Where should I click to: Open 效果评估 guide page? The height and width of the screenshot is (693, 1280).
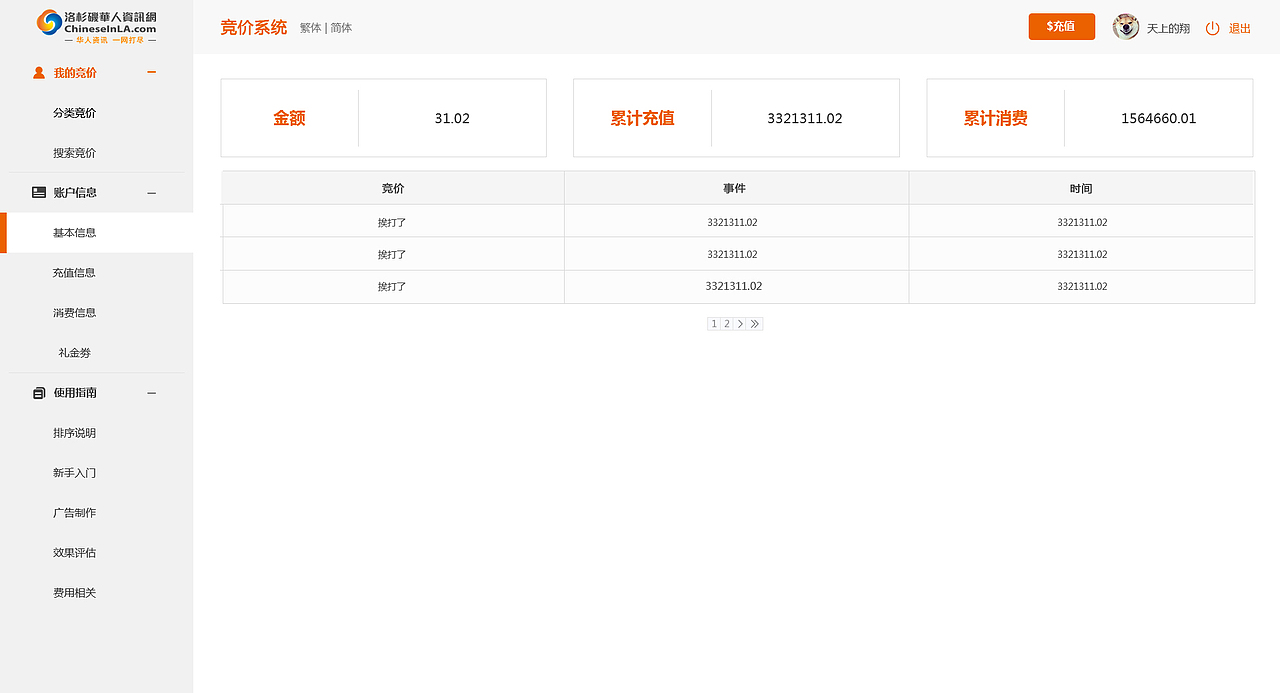[x=75, y=553]
